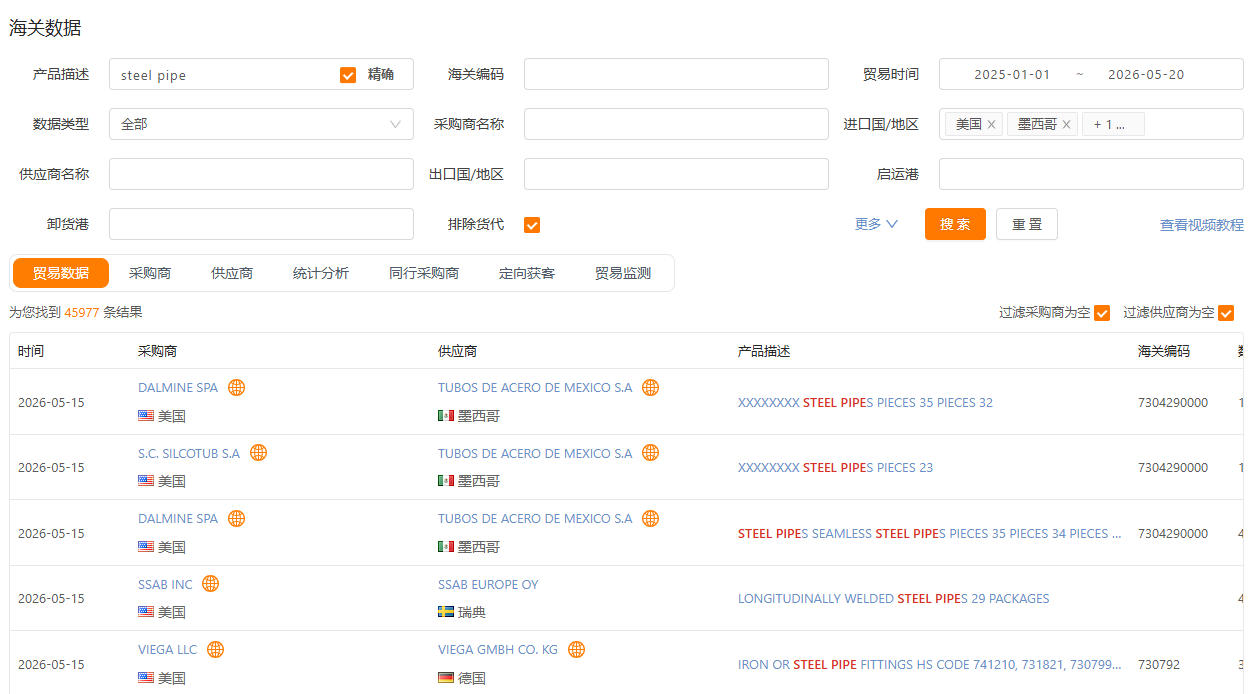Click the 卸货港 input field
The height and width of the screenshot is (694, 1251).
261,224
